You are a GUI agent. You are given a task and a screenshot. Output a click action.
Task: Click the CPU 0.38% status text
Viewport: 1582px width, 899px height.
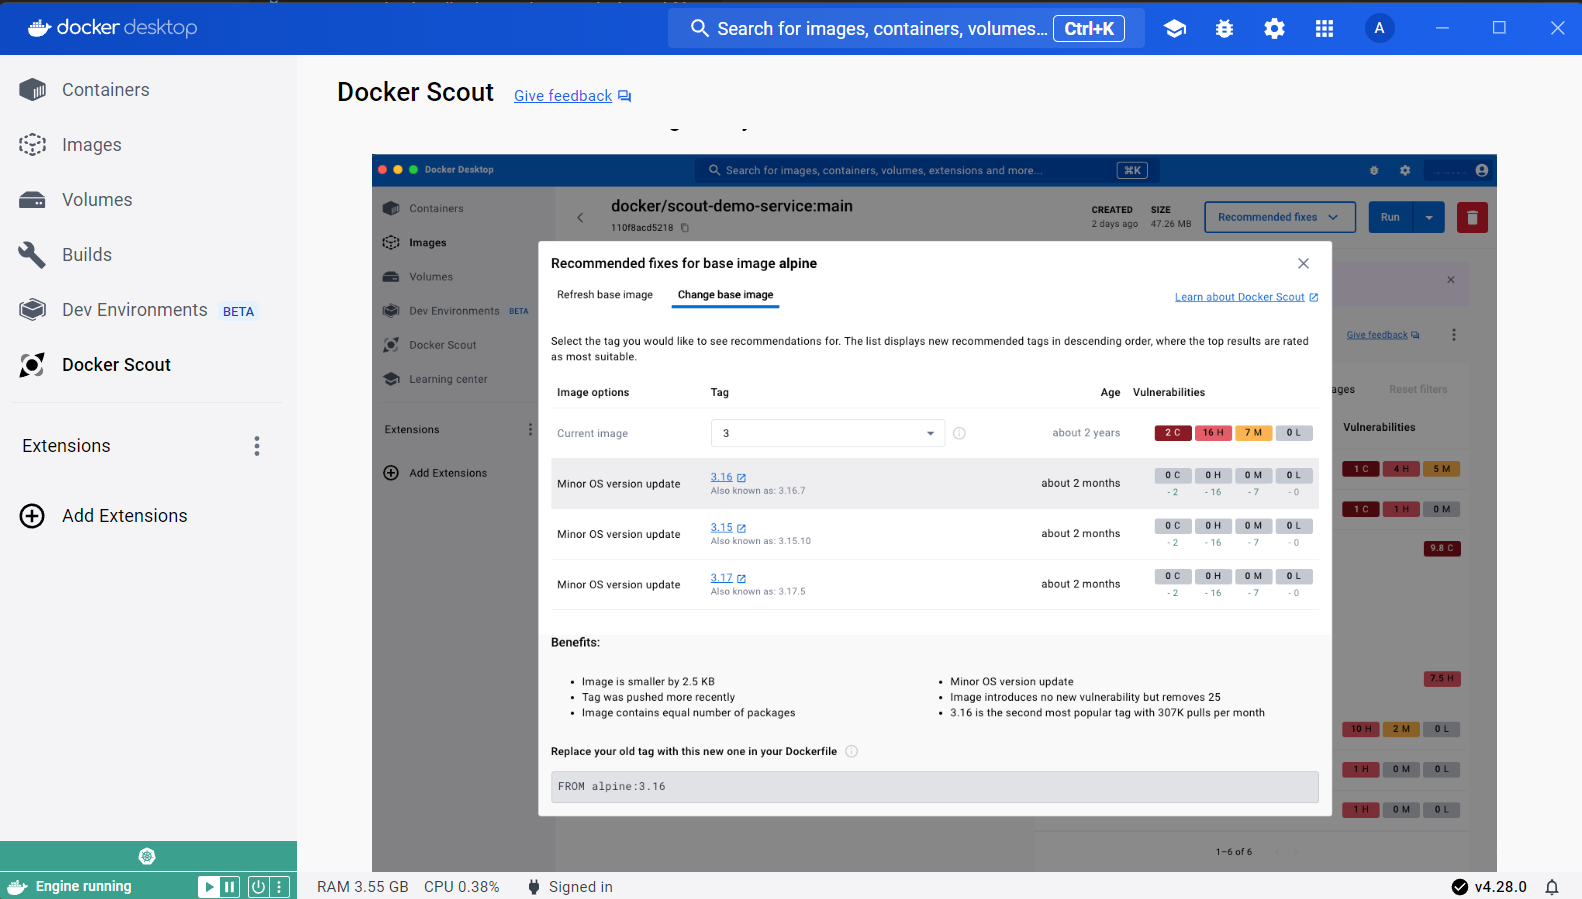click(461, 887)
